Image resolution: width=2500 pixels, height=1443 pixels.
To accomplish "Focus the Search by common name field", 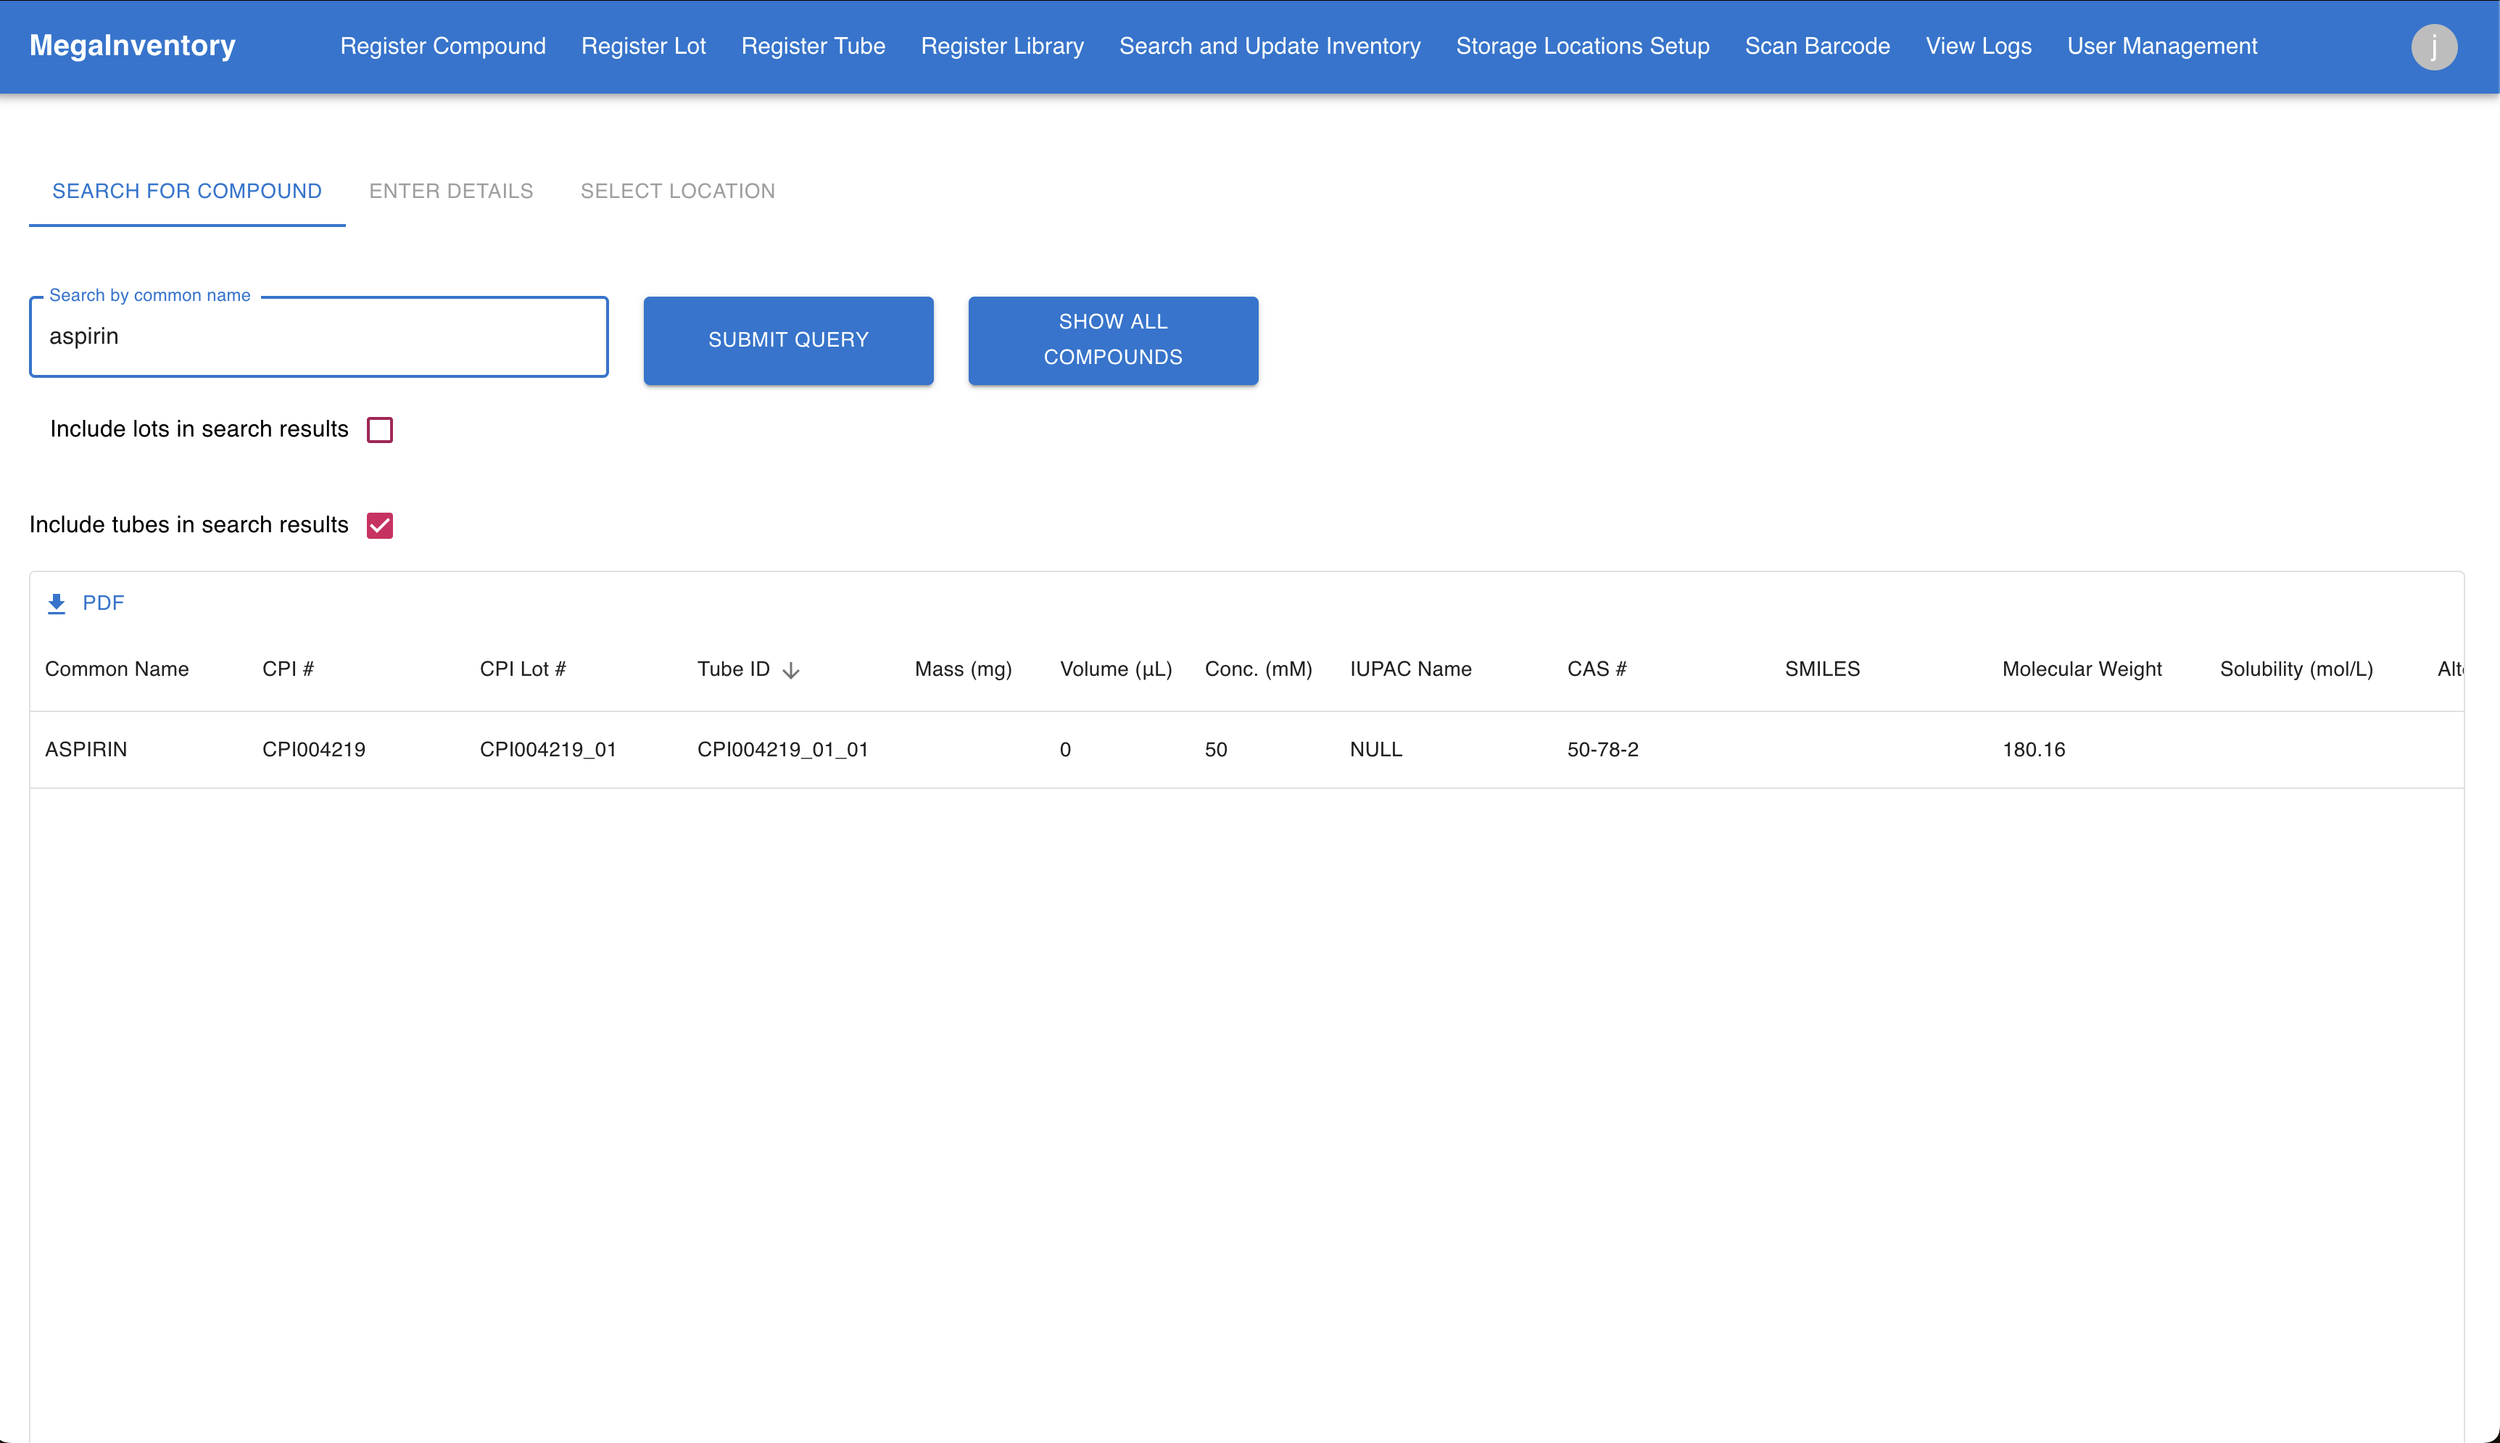I will 319,337.
